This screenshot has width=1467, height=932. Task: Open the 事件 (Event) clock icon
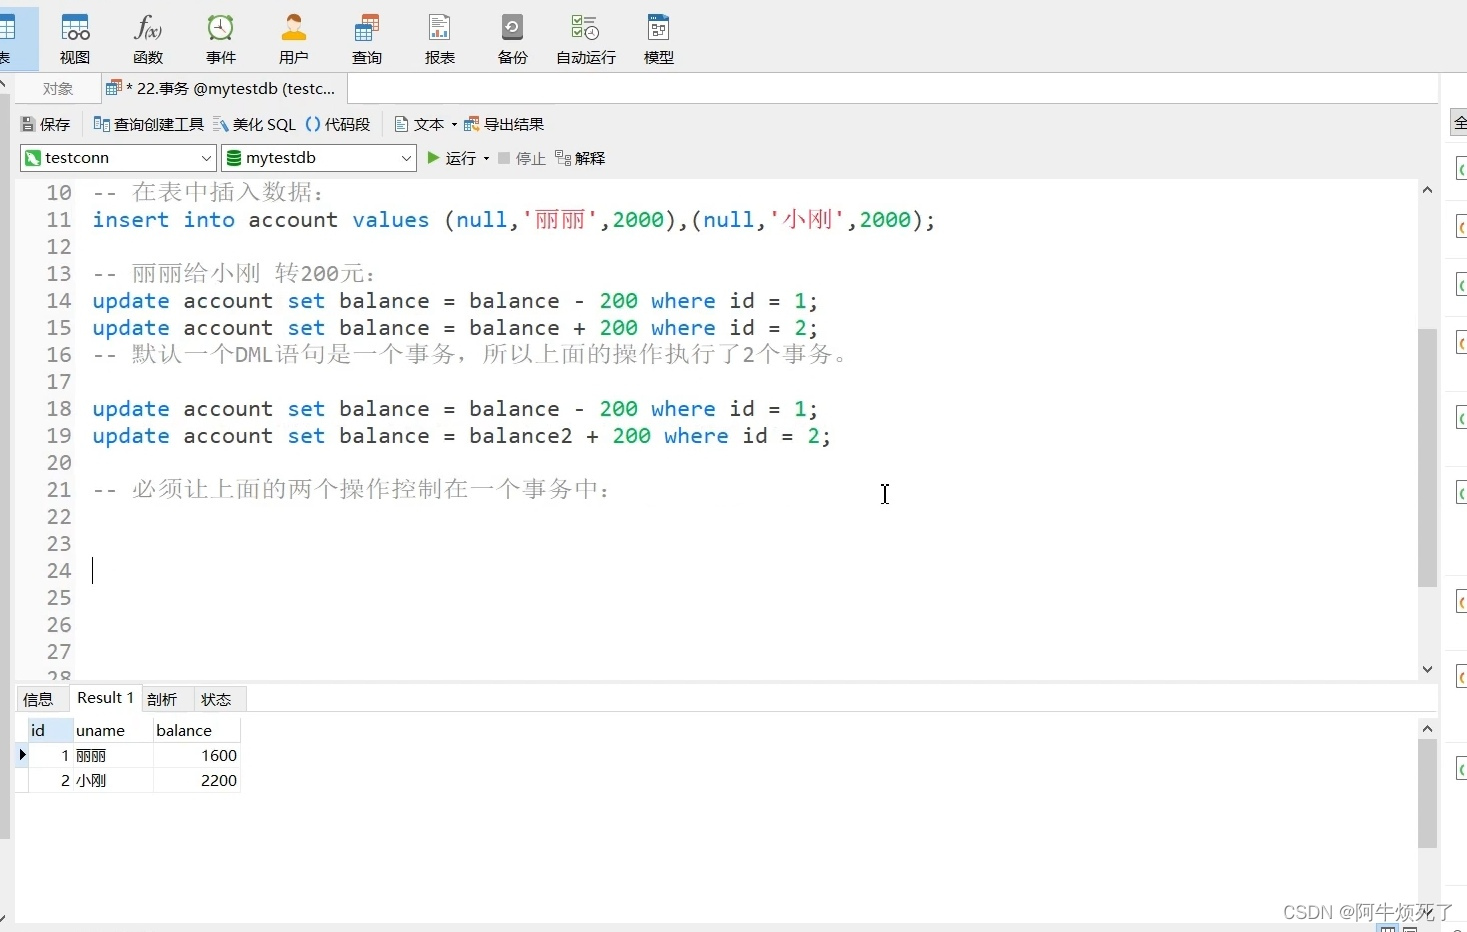tap(221, 38)
